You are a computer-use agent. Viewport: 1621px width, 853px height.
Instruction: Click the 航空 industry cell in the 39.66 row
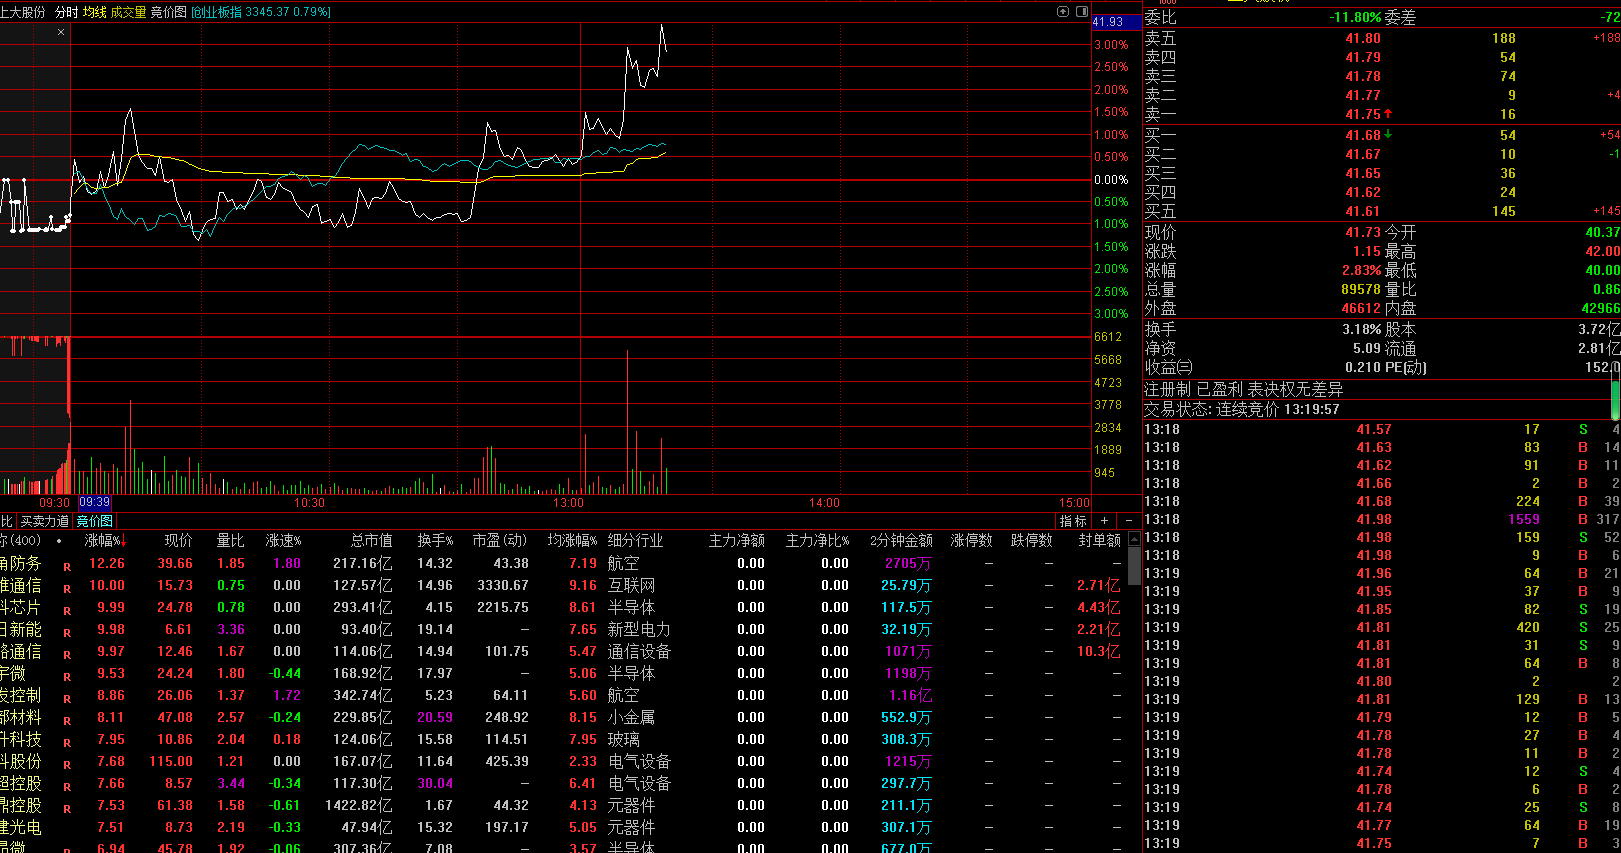(x=623, y=563)
